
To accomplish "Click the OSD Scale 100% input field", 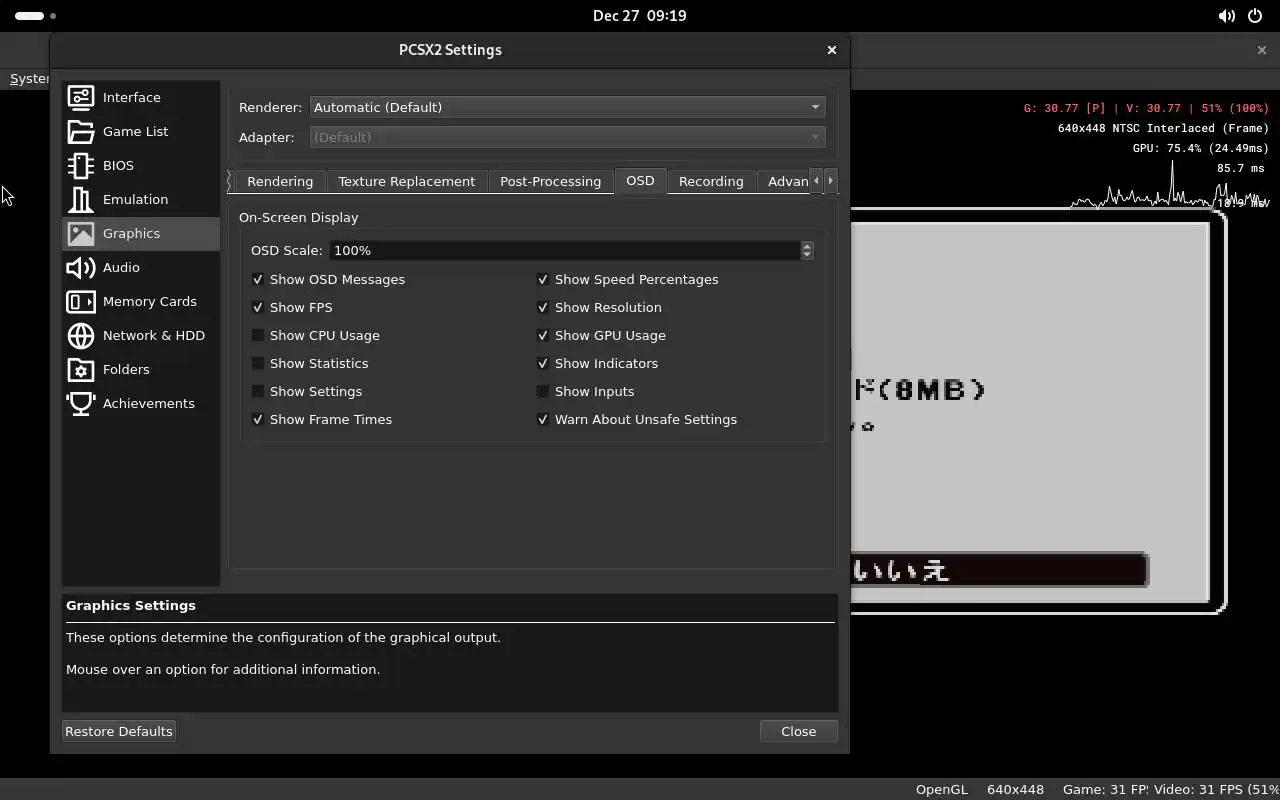I will click(565, 250).
